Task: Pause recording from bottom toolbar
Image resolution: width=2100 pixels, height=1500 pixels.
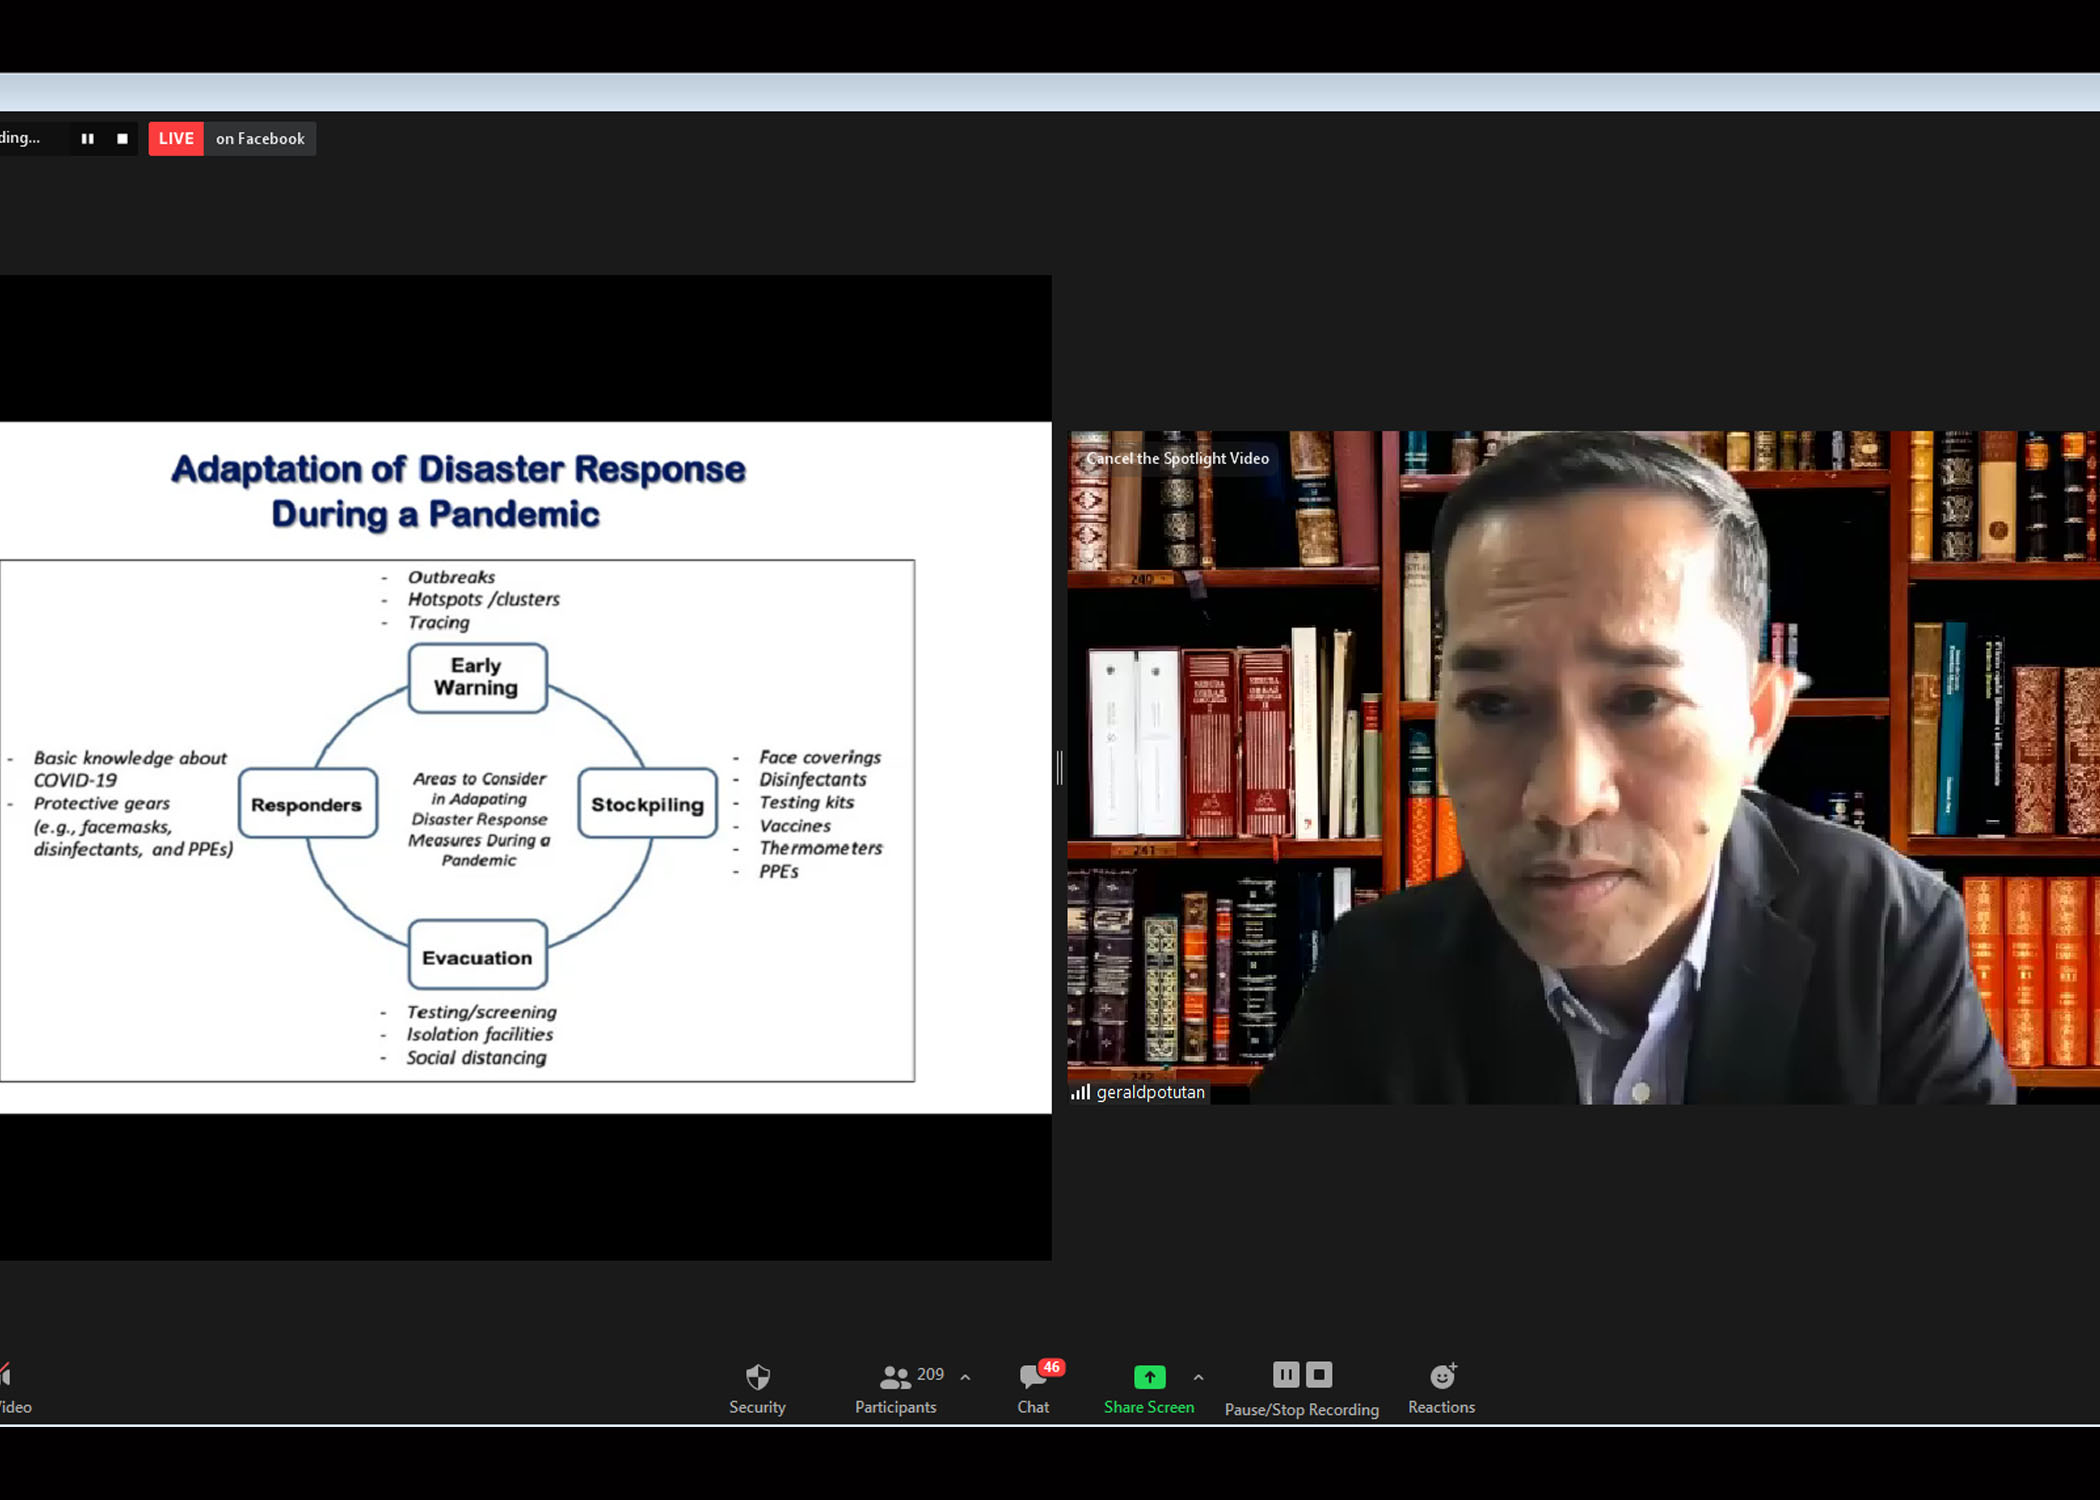Action: click(x=1286, y=1375)
